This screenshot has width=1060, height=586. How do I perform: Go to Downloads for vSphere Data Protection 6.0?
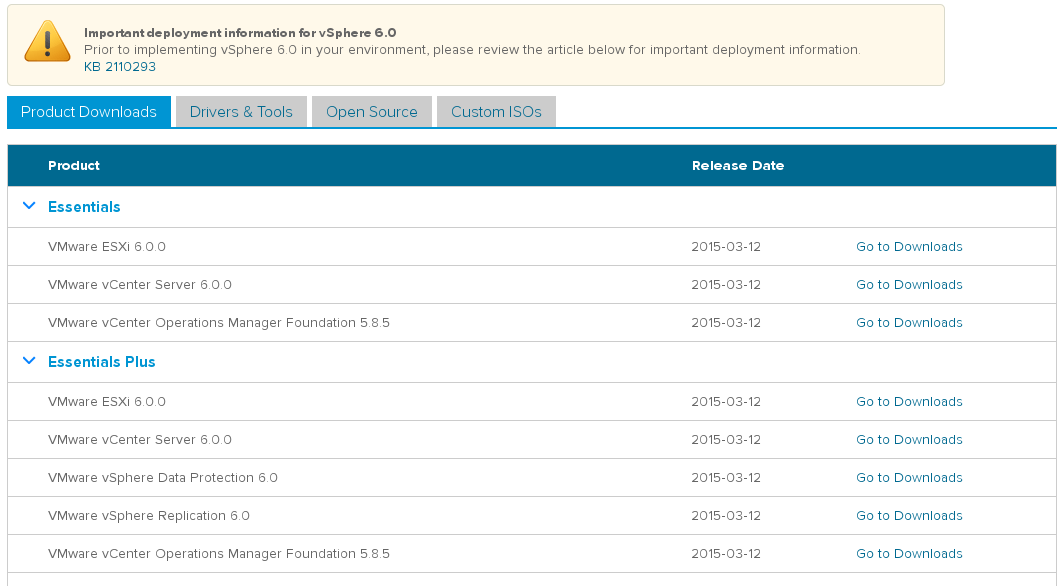click(909, 477)
